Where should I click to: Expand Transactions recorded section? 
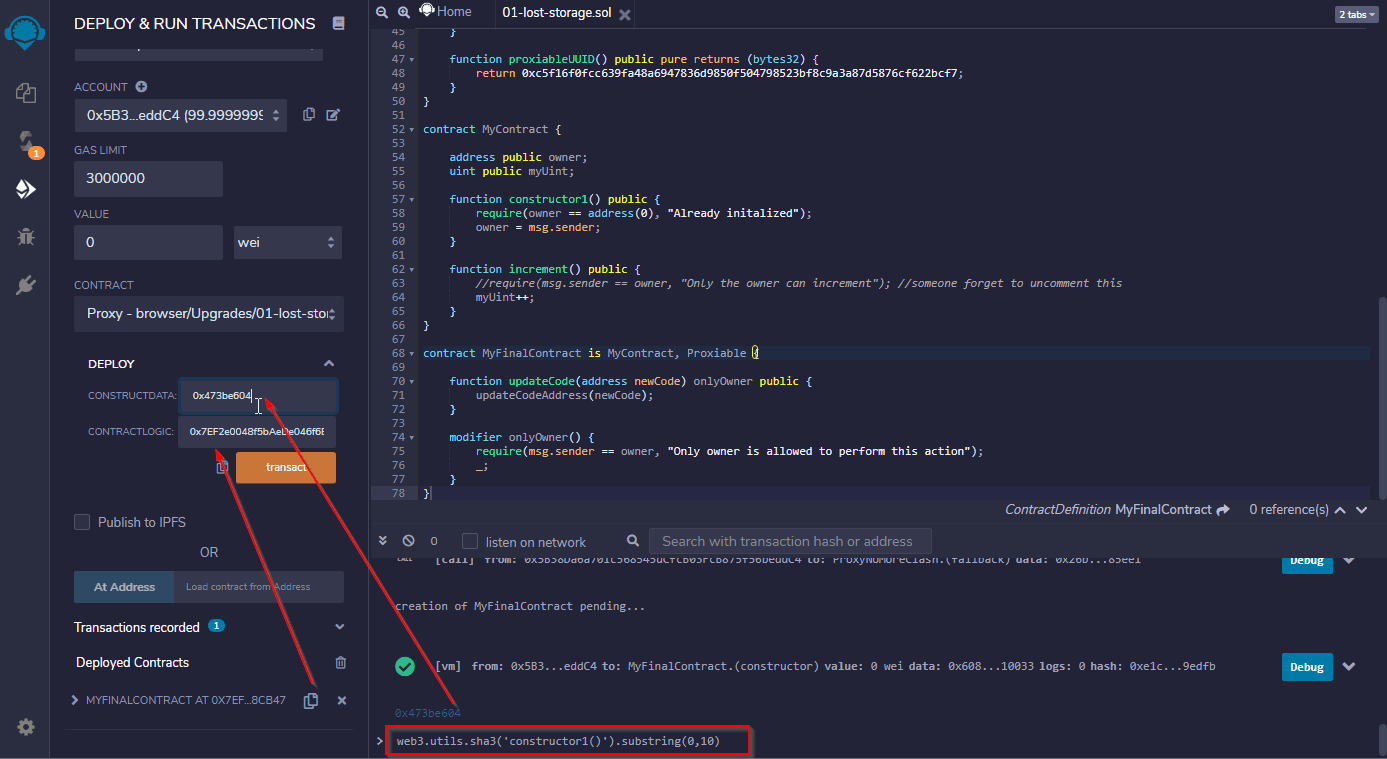[x=340, y=627]
